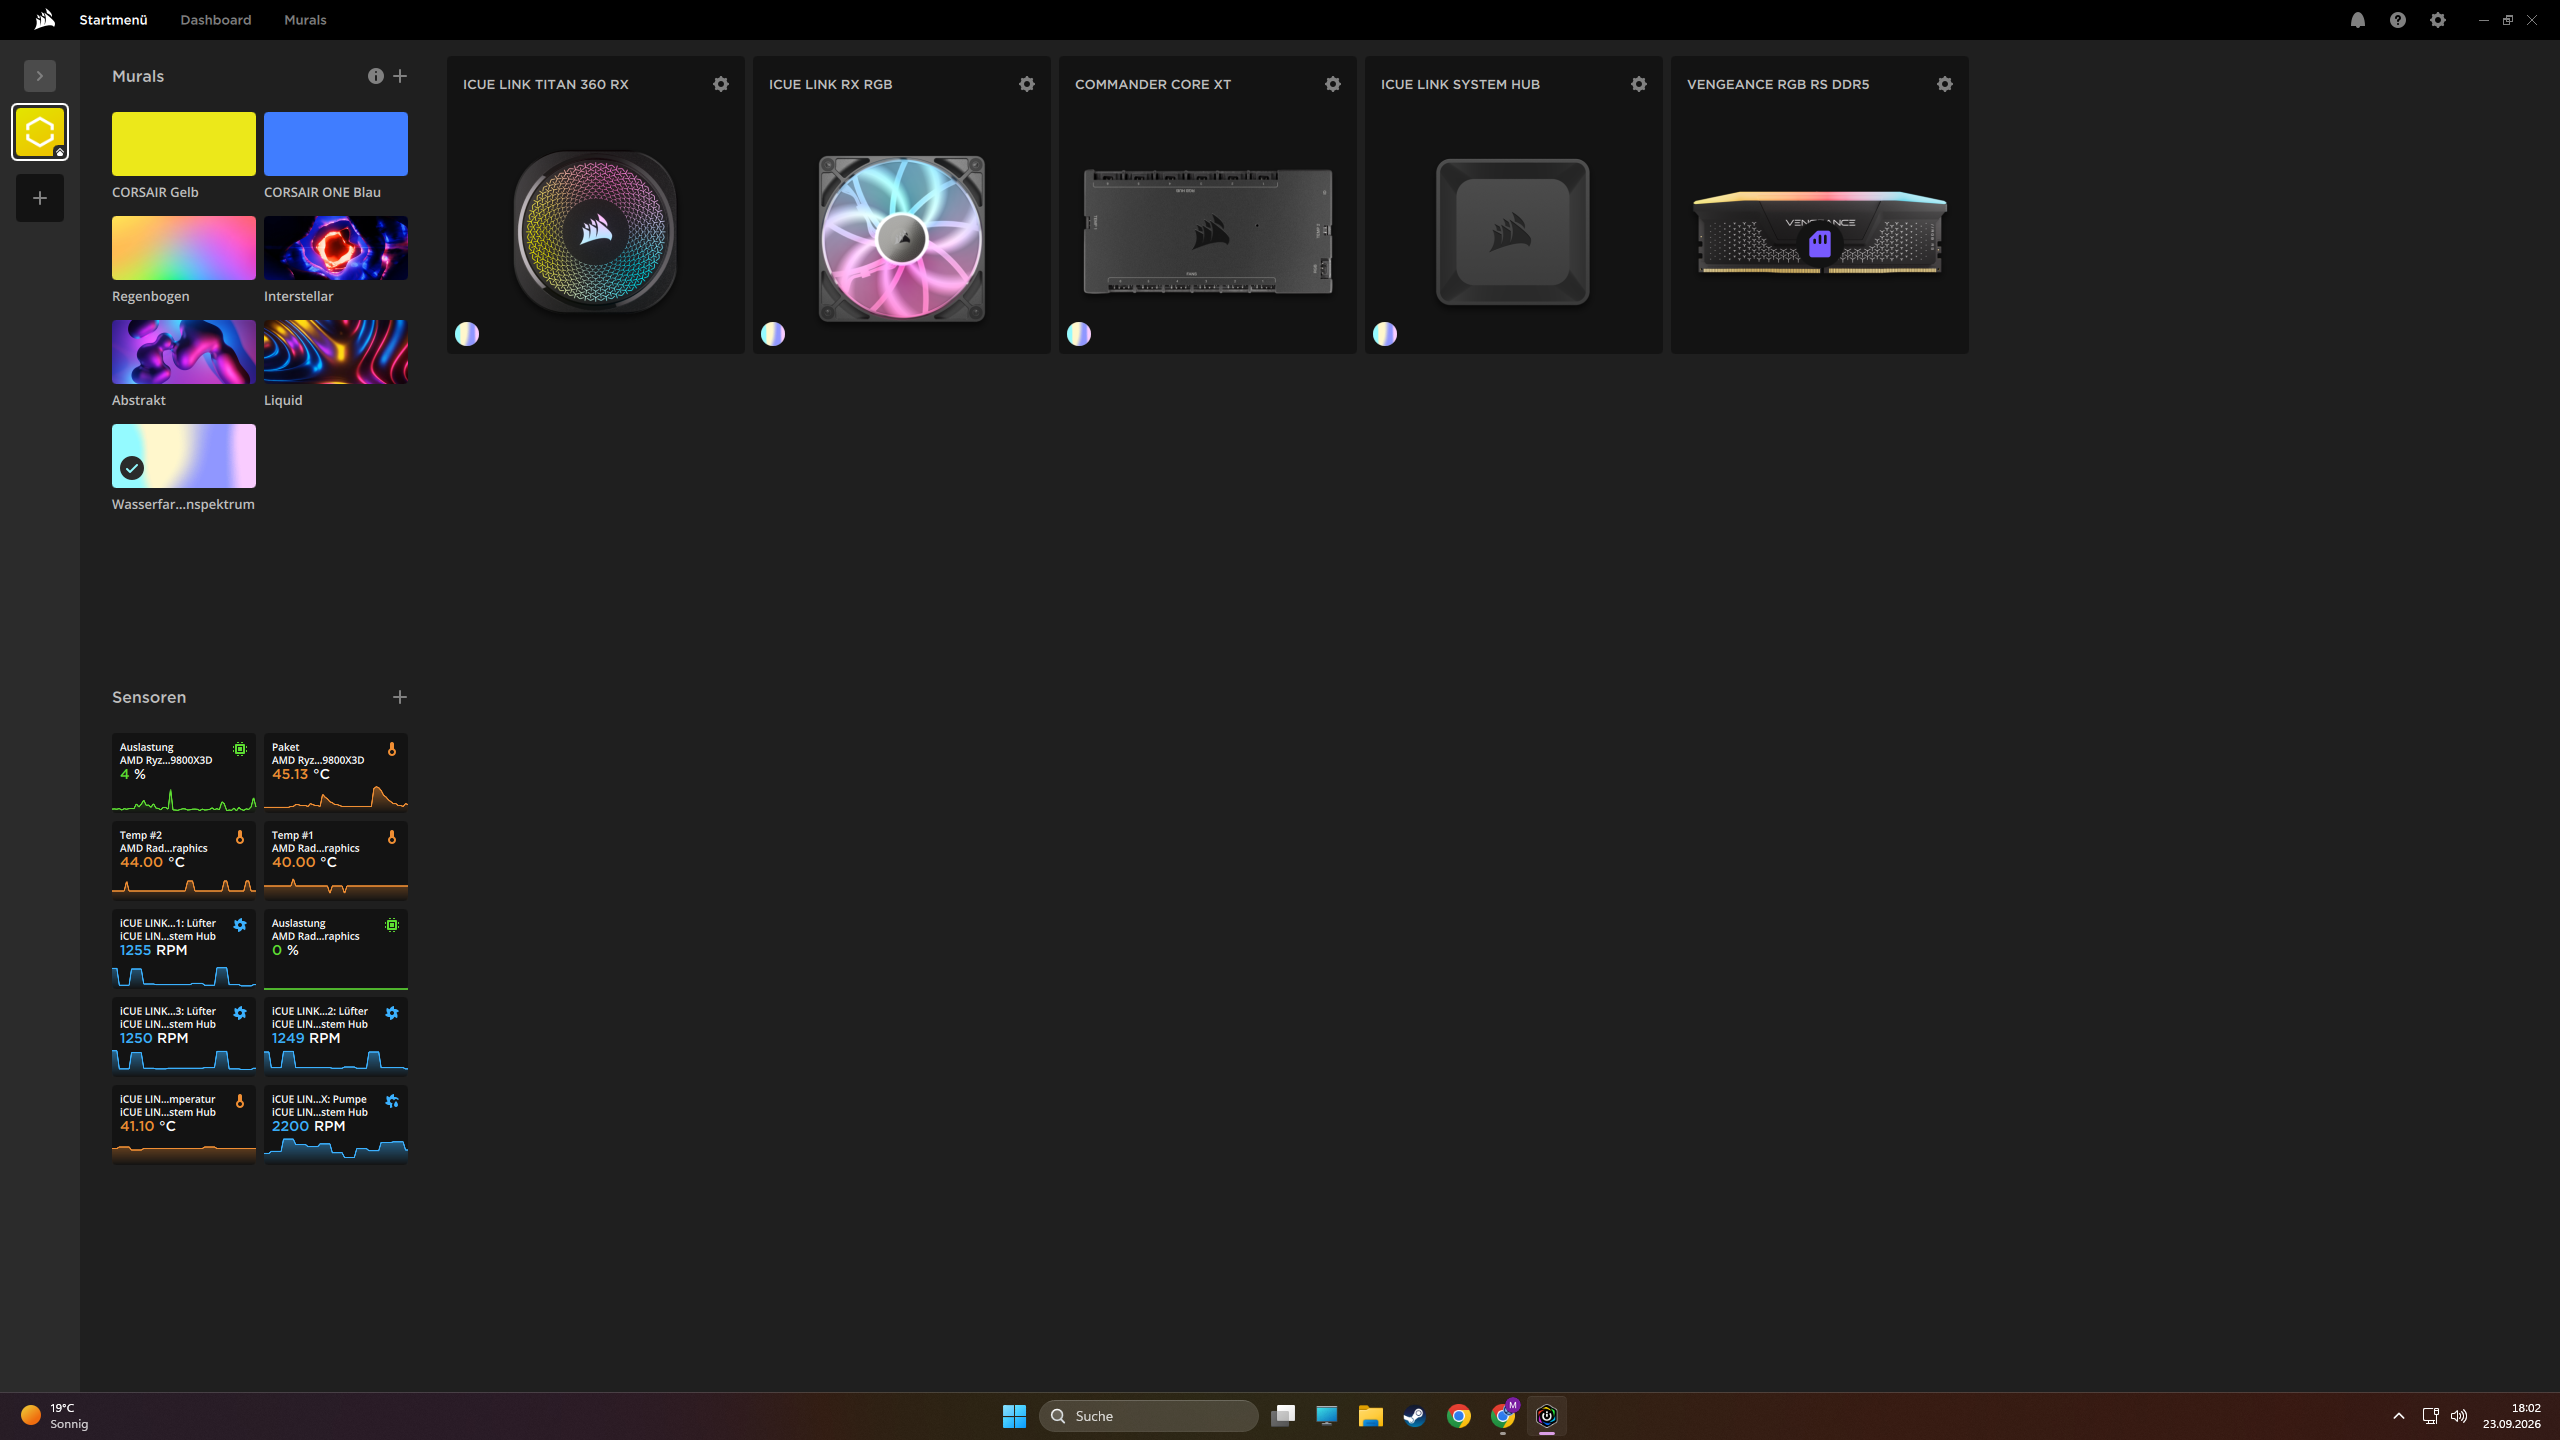Open the help question mark icon
The height and width of the screenshot is (1440, 2560).
tap(2398, 20)
